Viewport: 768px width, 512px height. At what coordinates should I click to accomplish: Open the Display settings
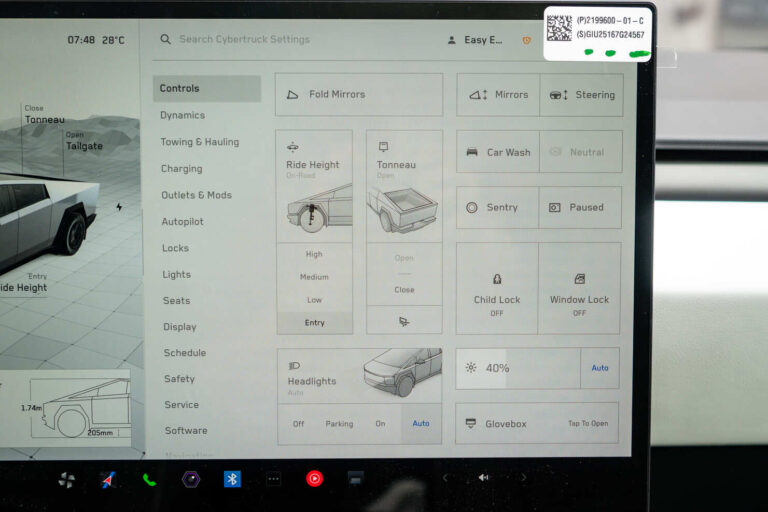click(180, 327)
